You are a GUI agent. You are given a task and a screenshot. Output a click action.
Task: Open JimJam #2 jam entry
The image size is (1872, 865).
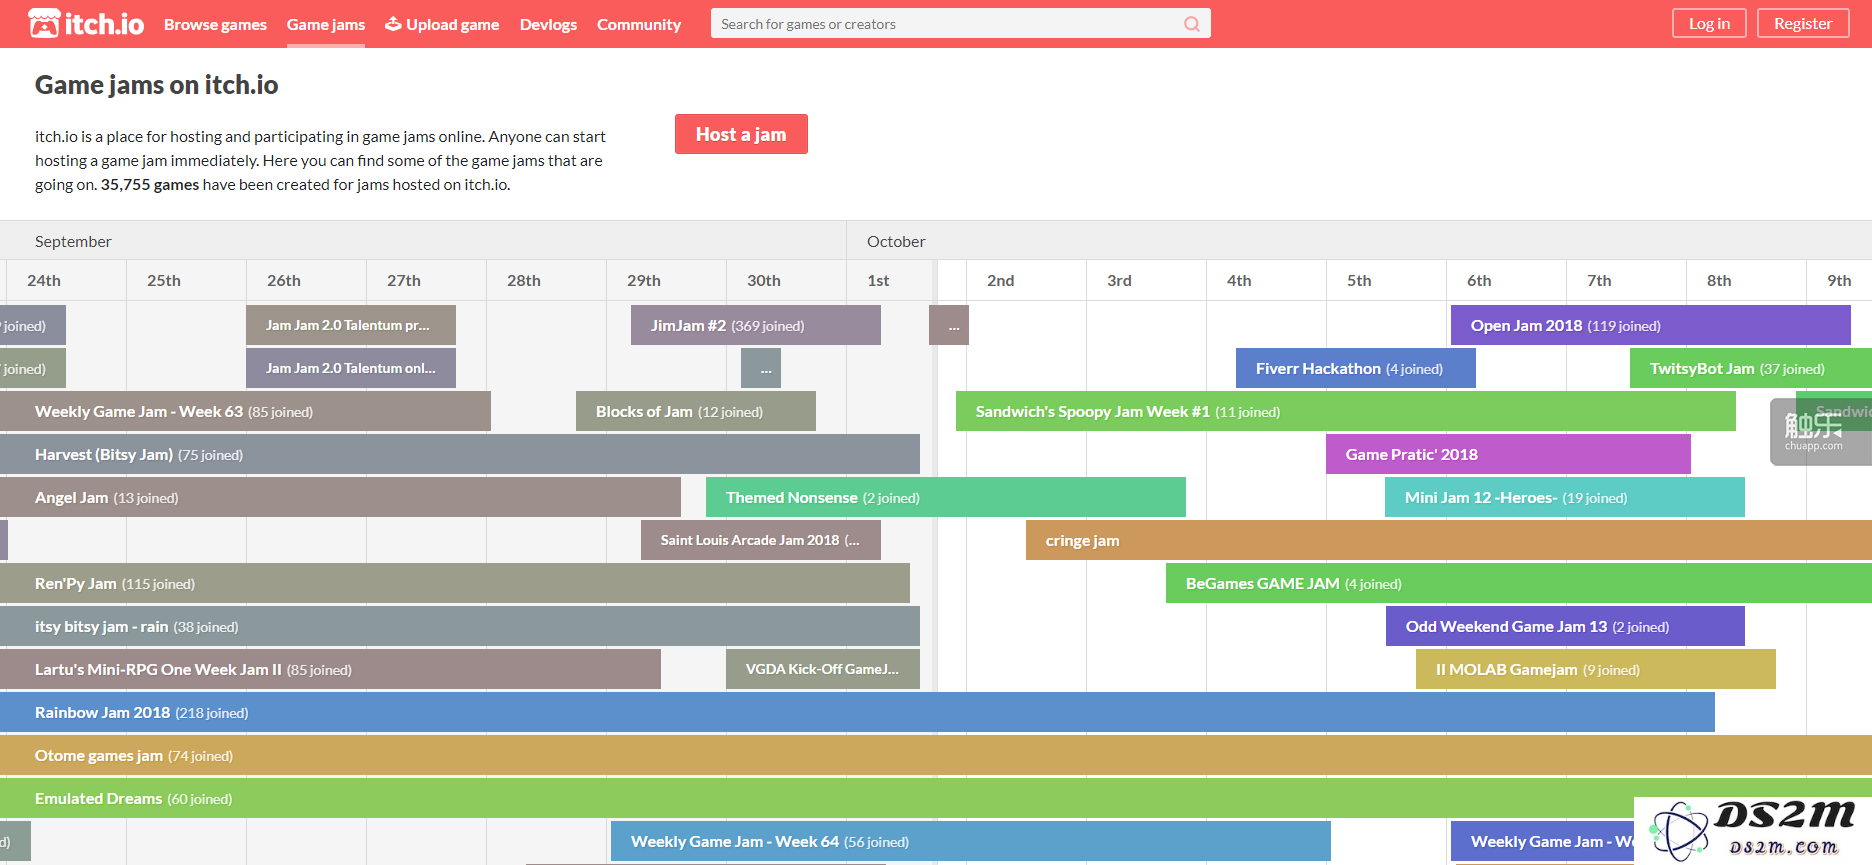756,325
